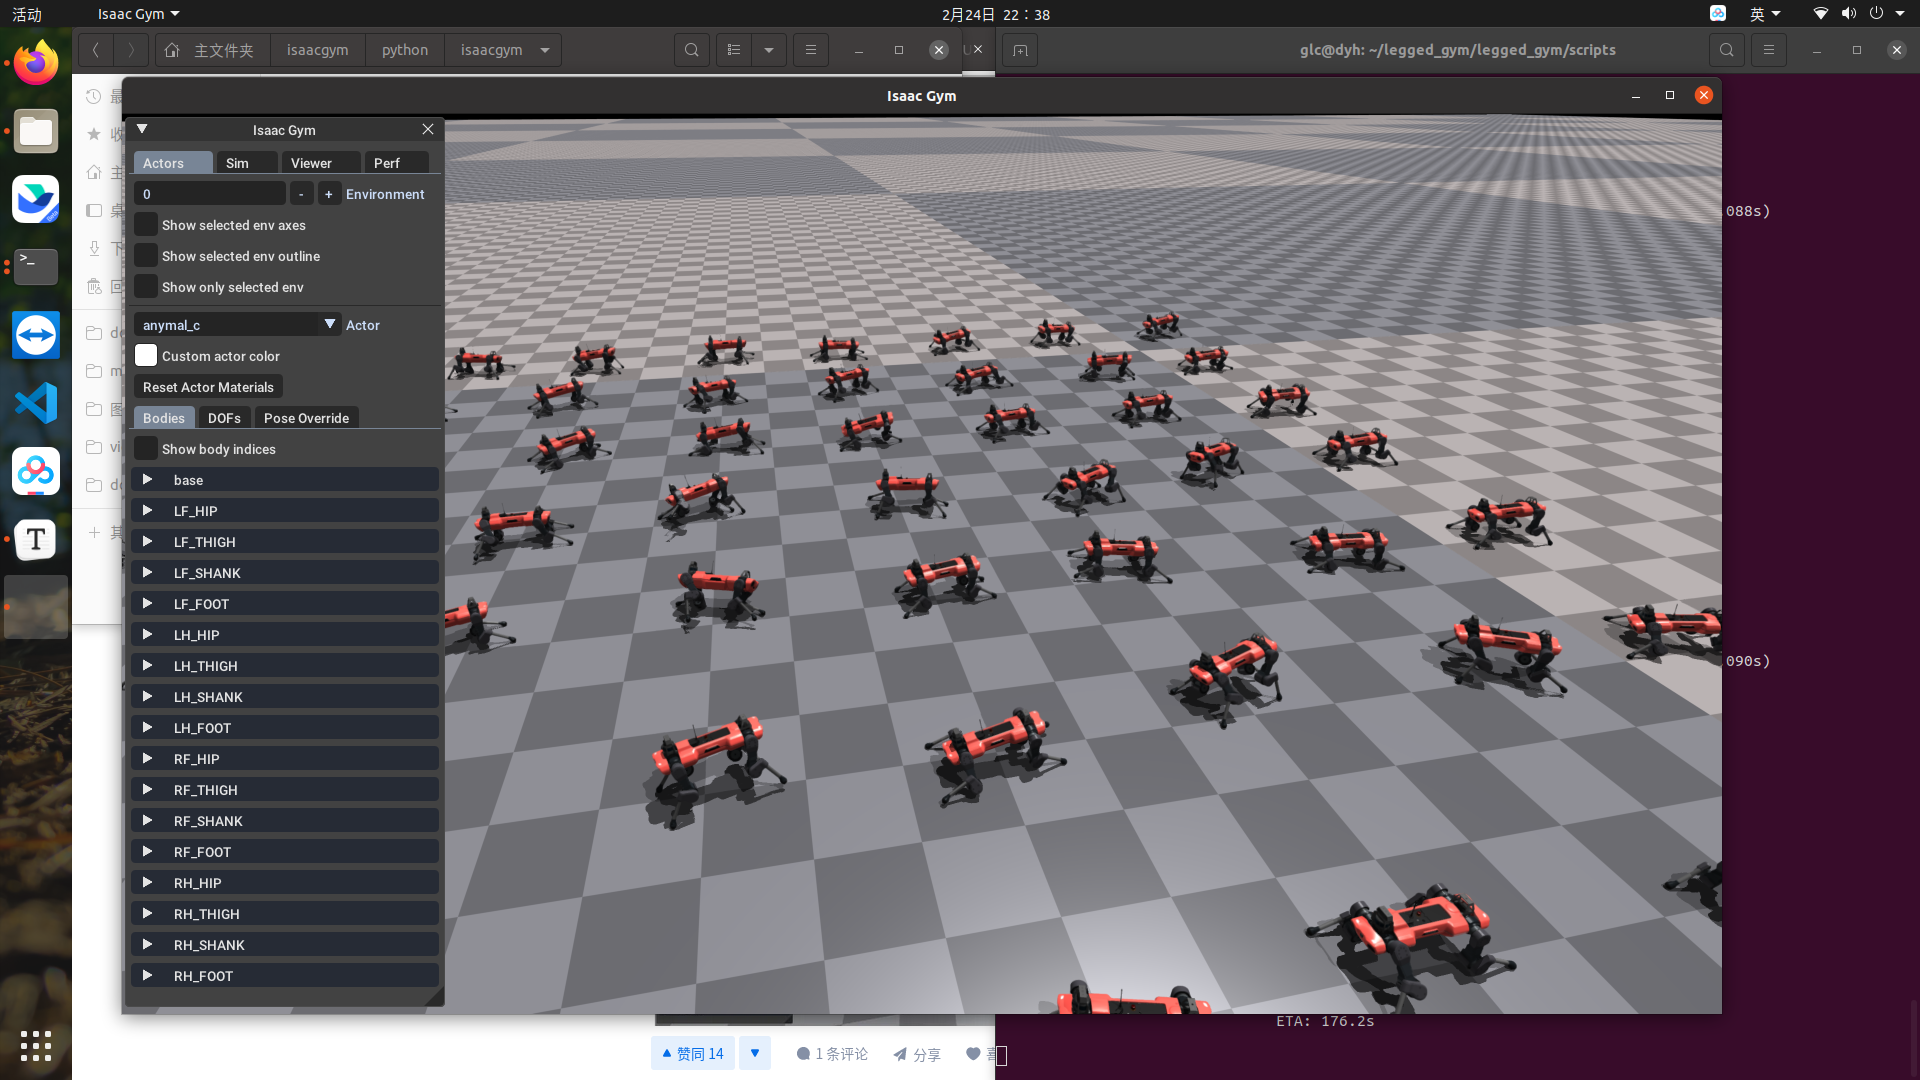
Task: Click the Bodies tab panel
Action: click(162, 417)
